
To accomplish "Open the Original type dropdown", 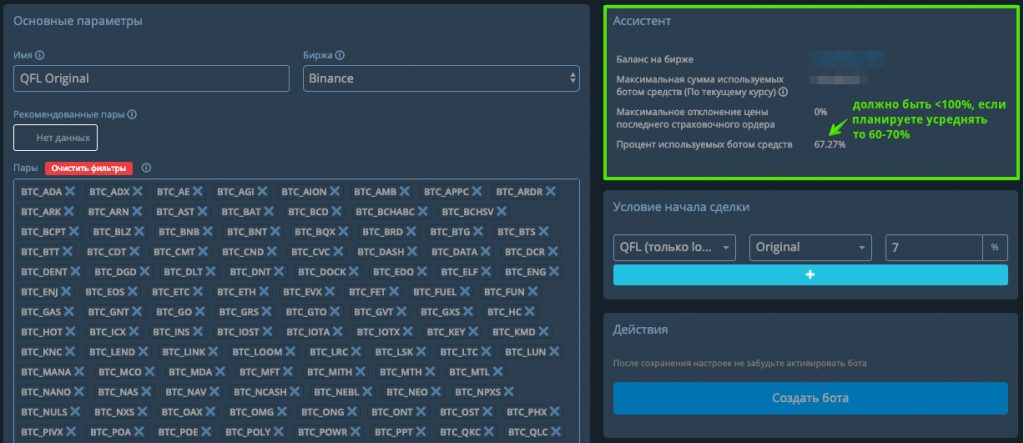I will point(810,248).
